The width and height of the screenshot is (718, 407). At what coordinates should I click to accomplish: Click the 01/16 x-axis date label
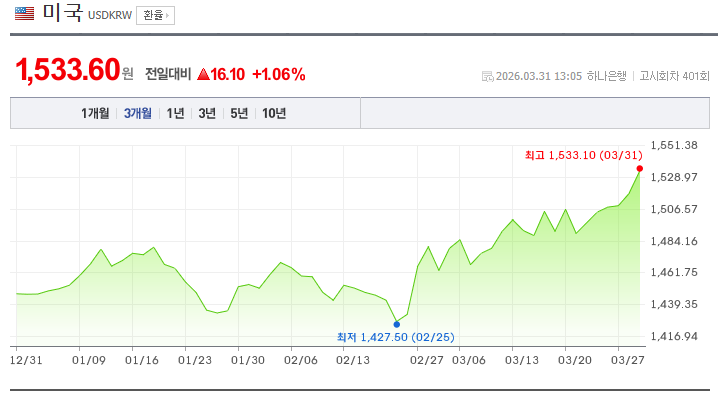click(x=142, y=360)
